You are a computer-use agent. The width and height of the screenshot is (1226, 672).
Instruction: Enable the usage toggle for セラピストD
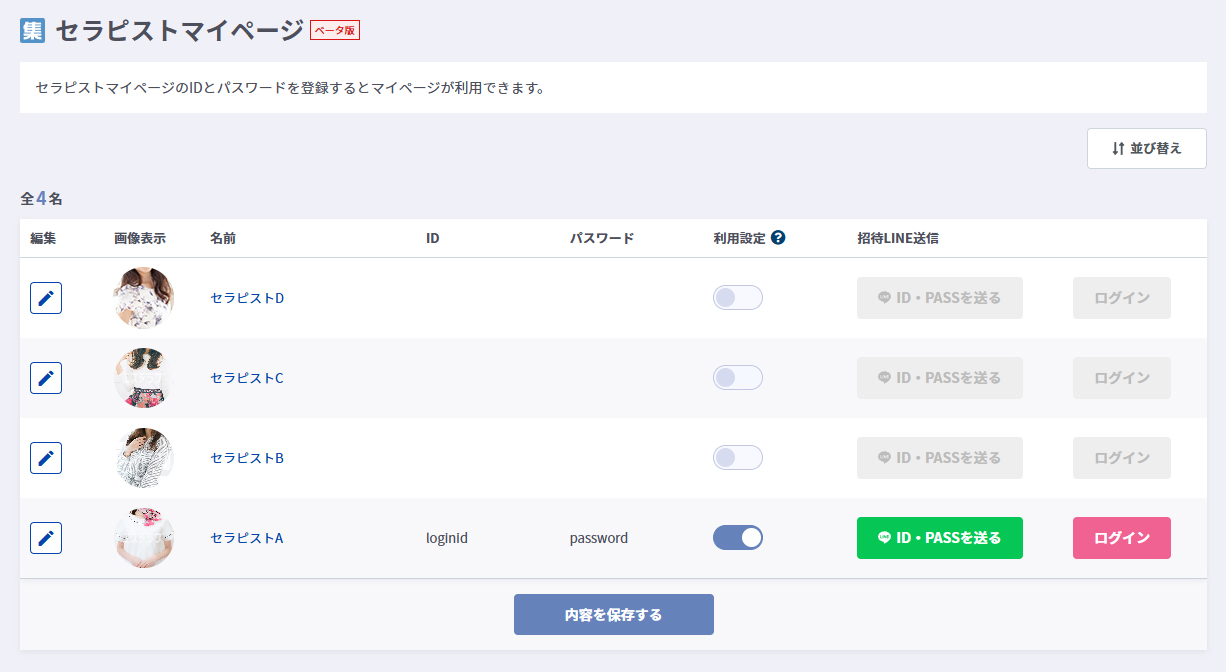coord(737,298)
